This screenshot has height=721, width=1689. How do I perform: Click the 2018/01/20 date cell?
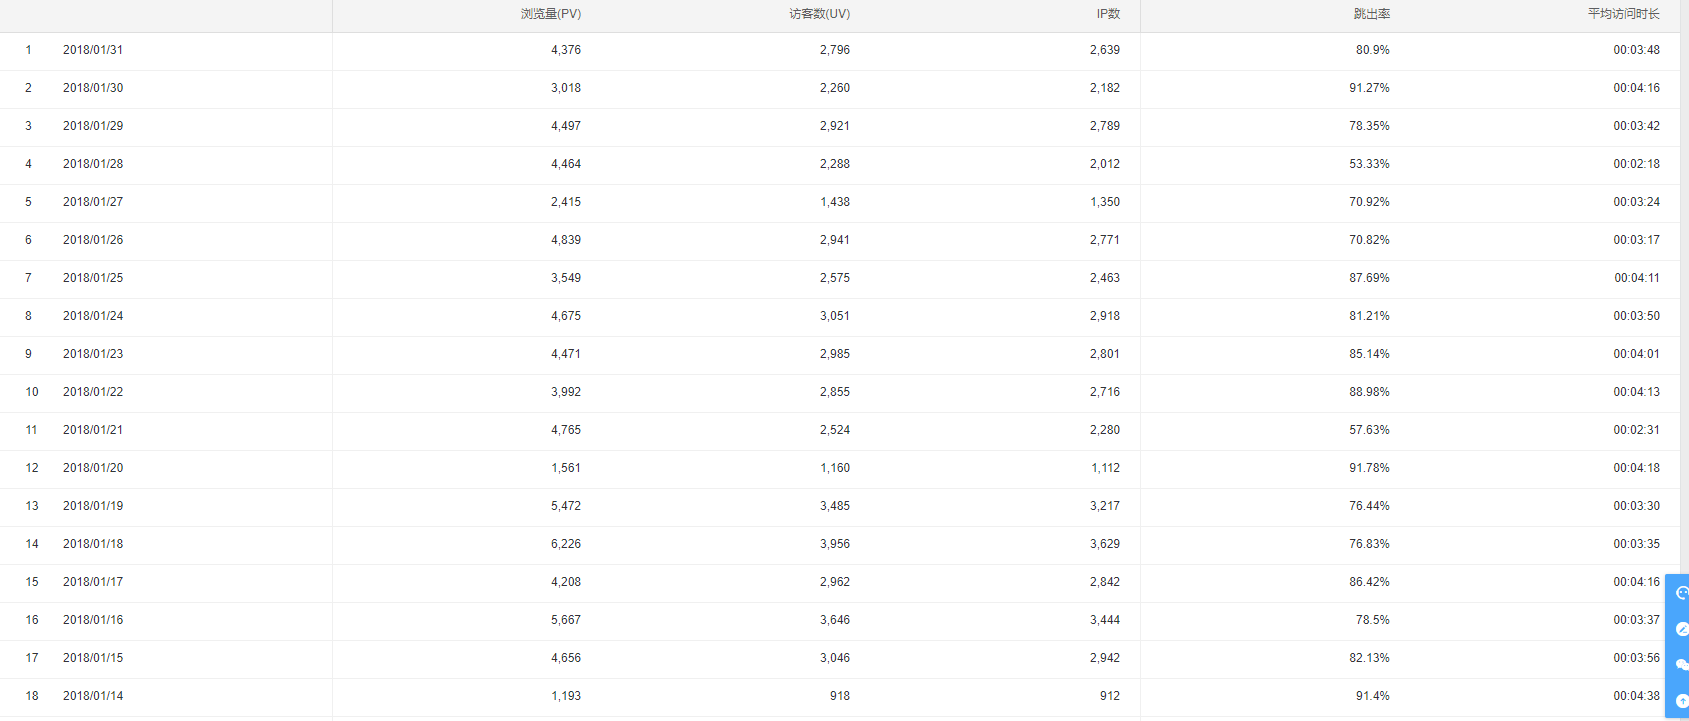93,468
